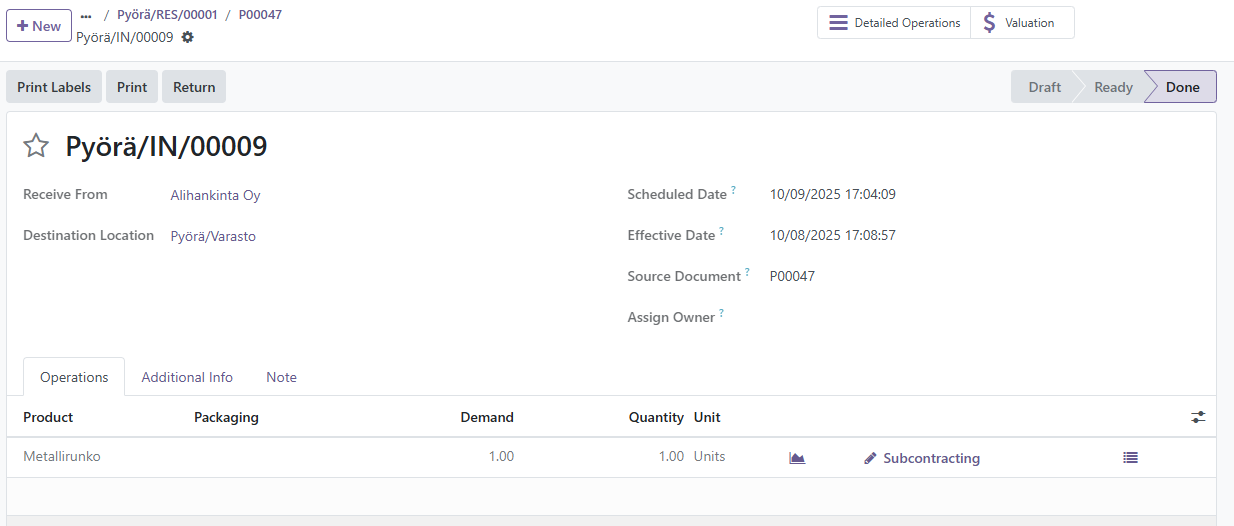The image size is (1234, 526).
Task: Switch to Additional Info tab
Action: coord(187,377)
